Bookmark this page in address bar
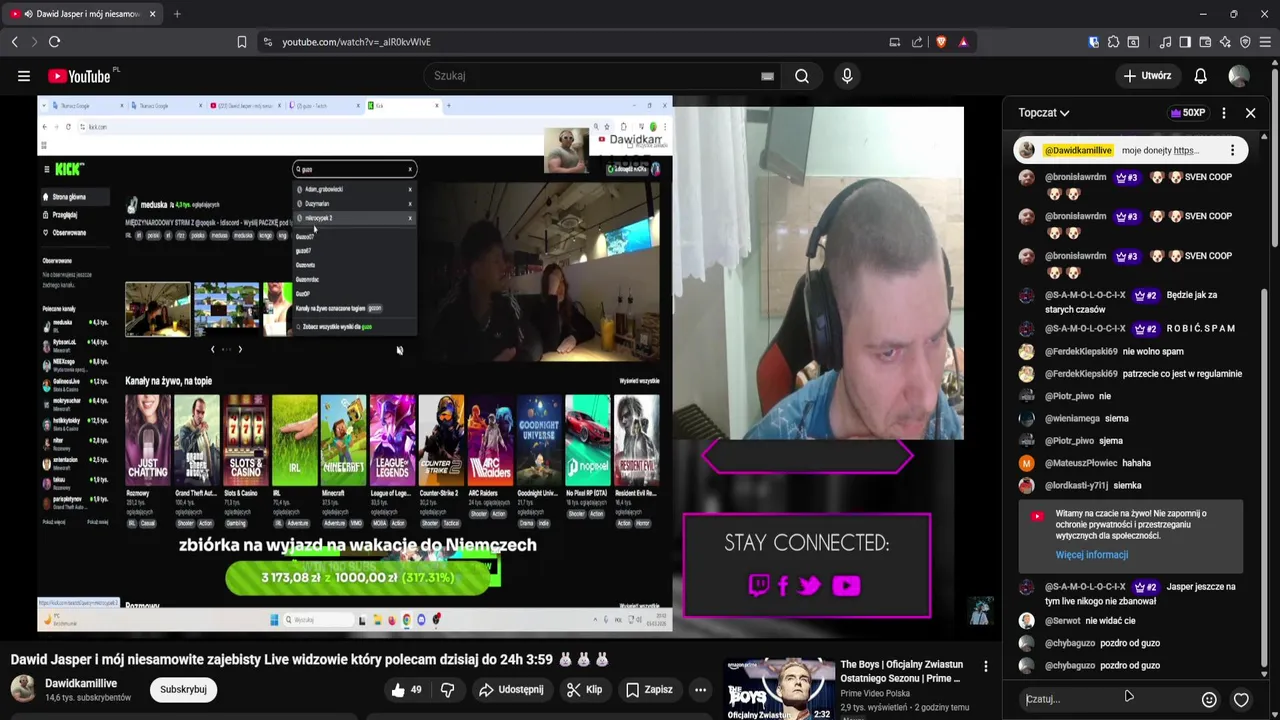This screenshot has height=720, width=1280. [241, 42]
